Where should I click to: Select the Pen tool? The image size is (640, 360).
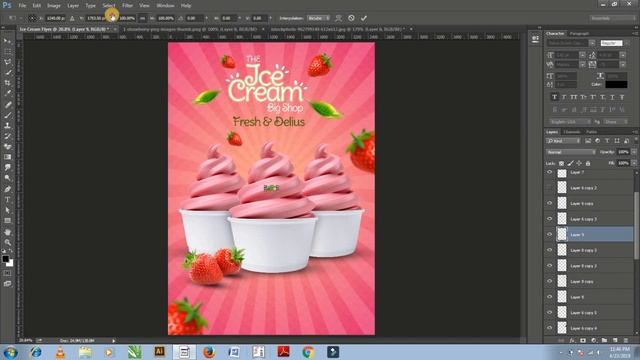click(x=7, y=189)
